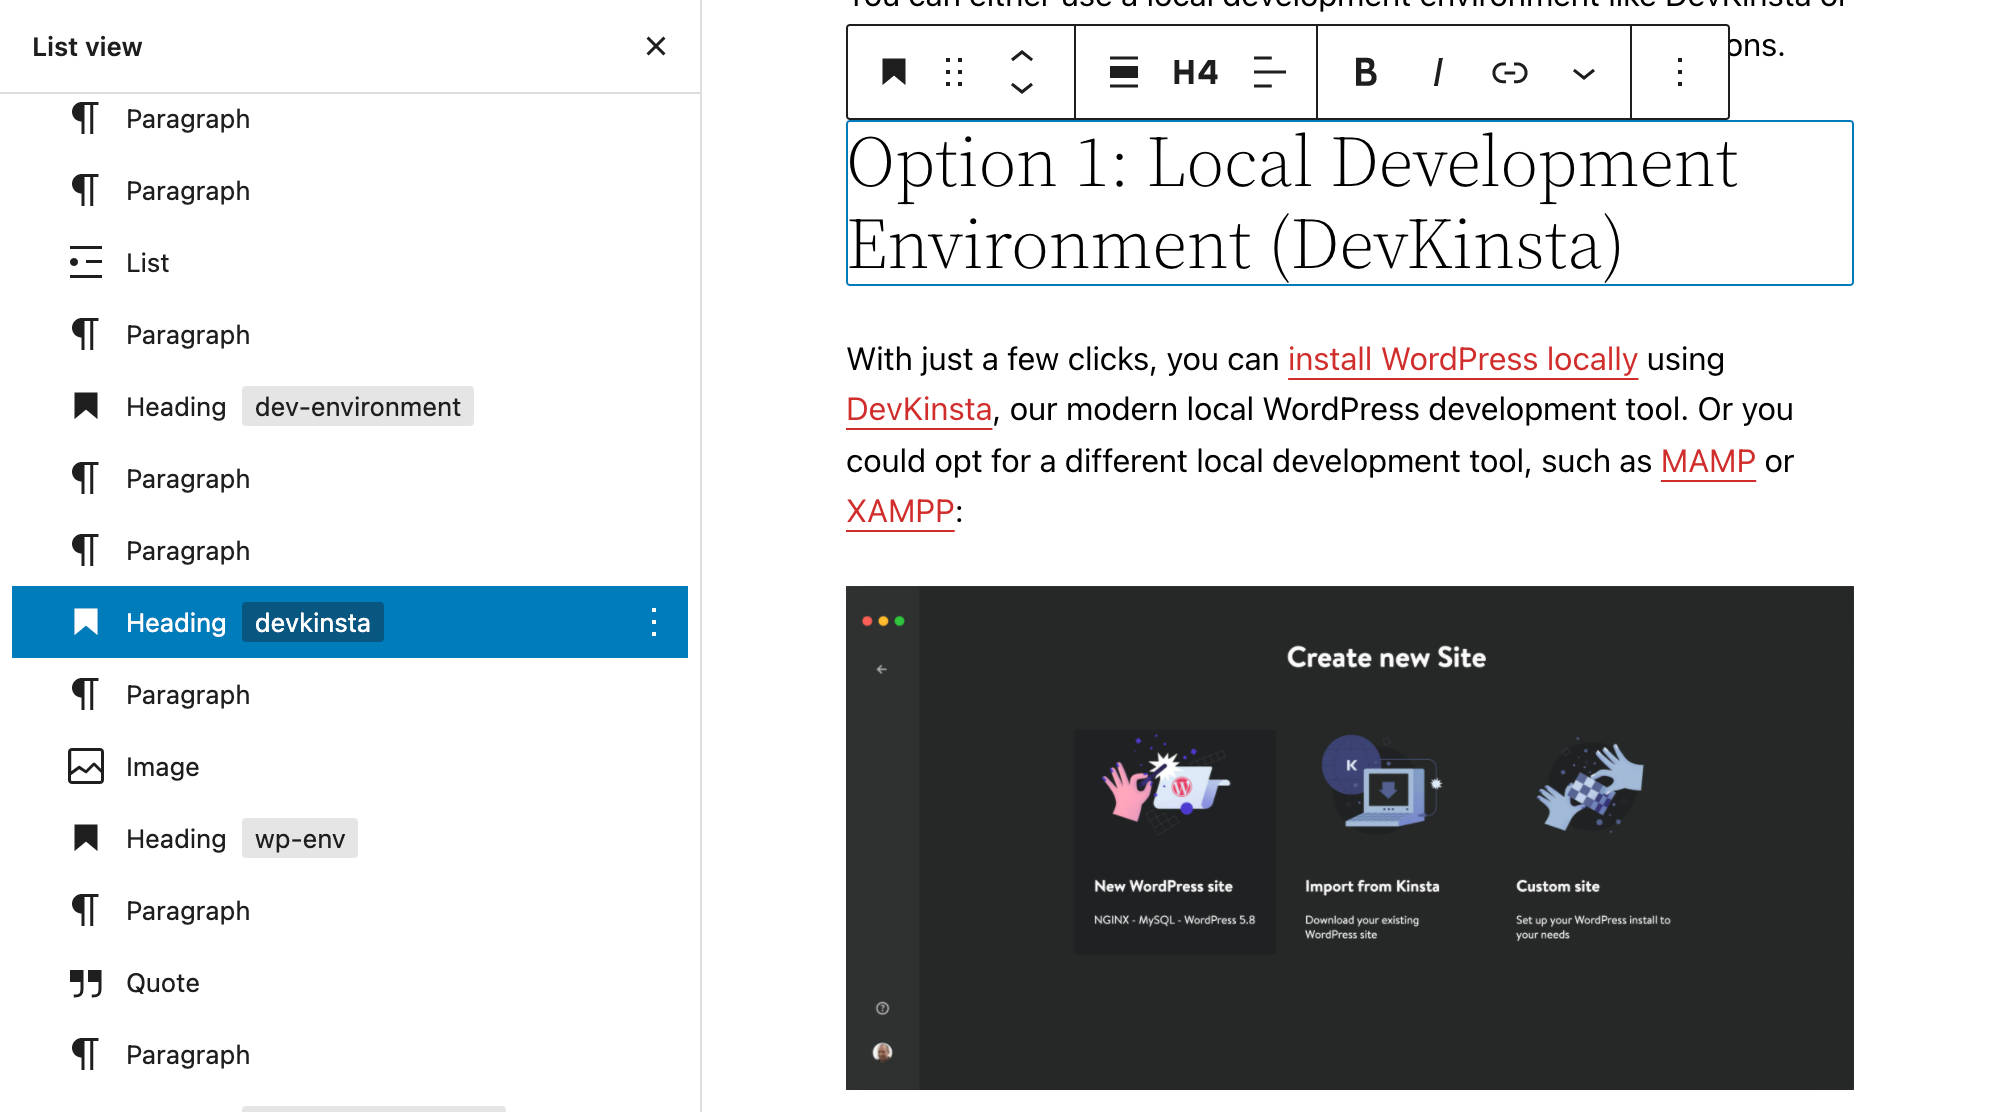Move block up with up chevron

pyautogui.click(x=1021, y=56)
